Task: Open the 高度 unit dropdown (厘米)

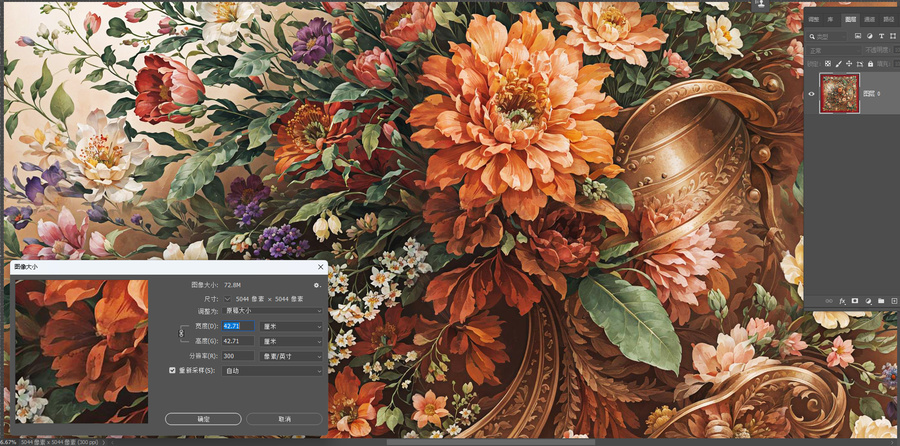Action: tap(291, 341)
